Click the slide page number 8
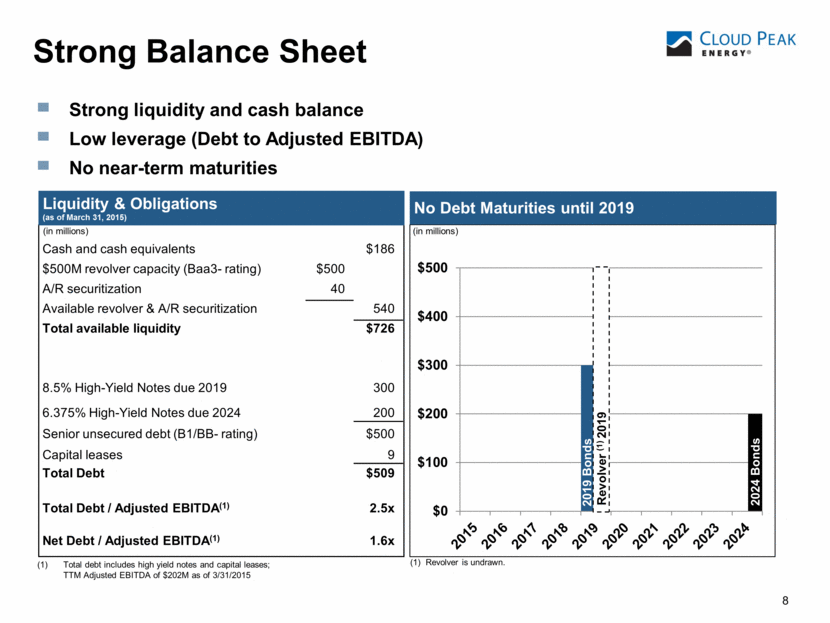Viewport: 830px width, 623px height. coord(786,601)
